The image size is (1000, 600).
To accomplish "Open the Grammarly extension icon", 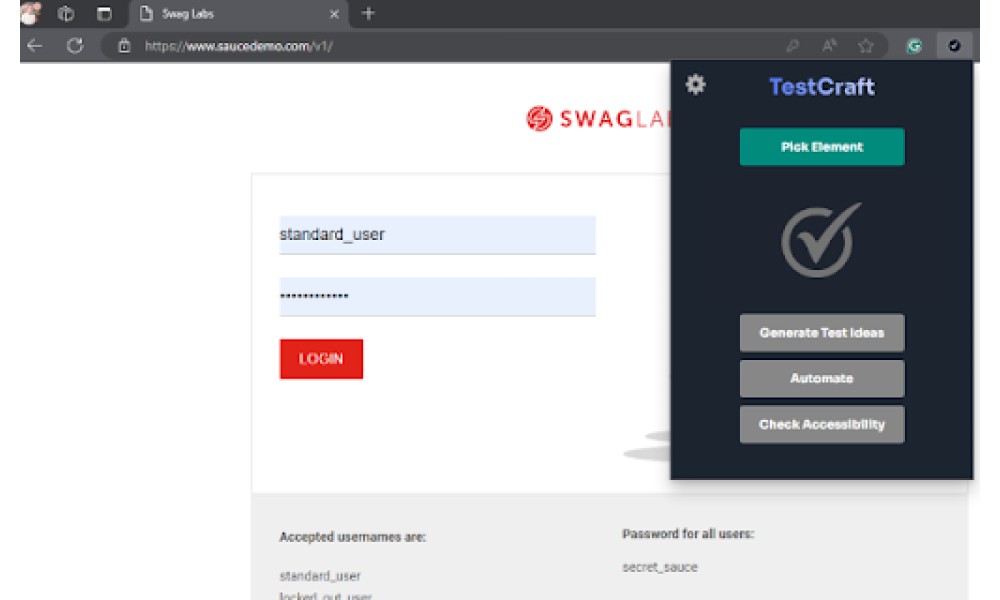I will 914,46.
